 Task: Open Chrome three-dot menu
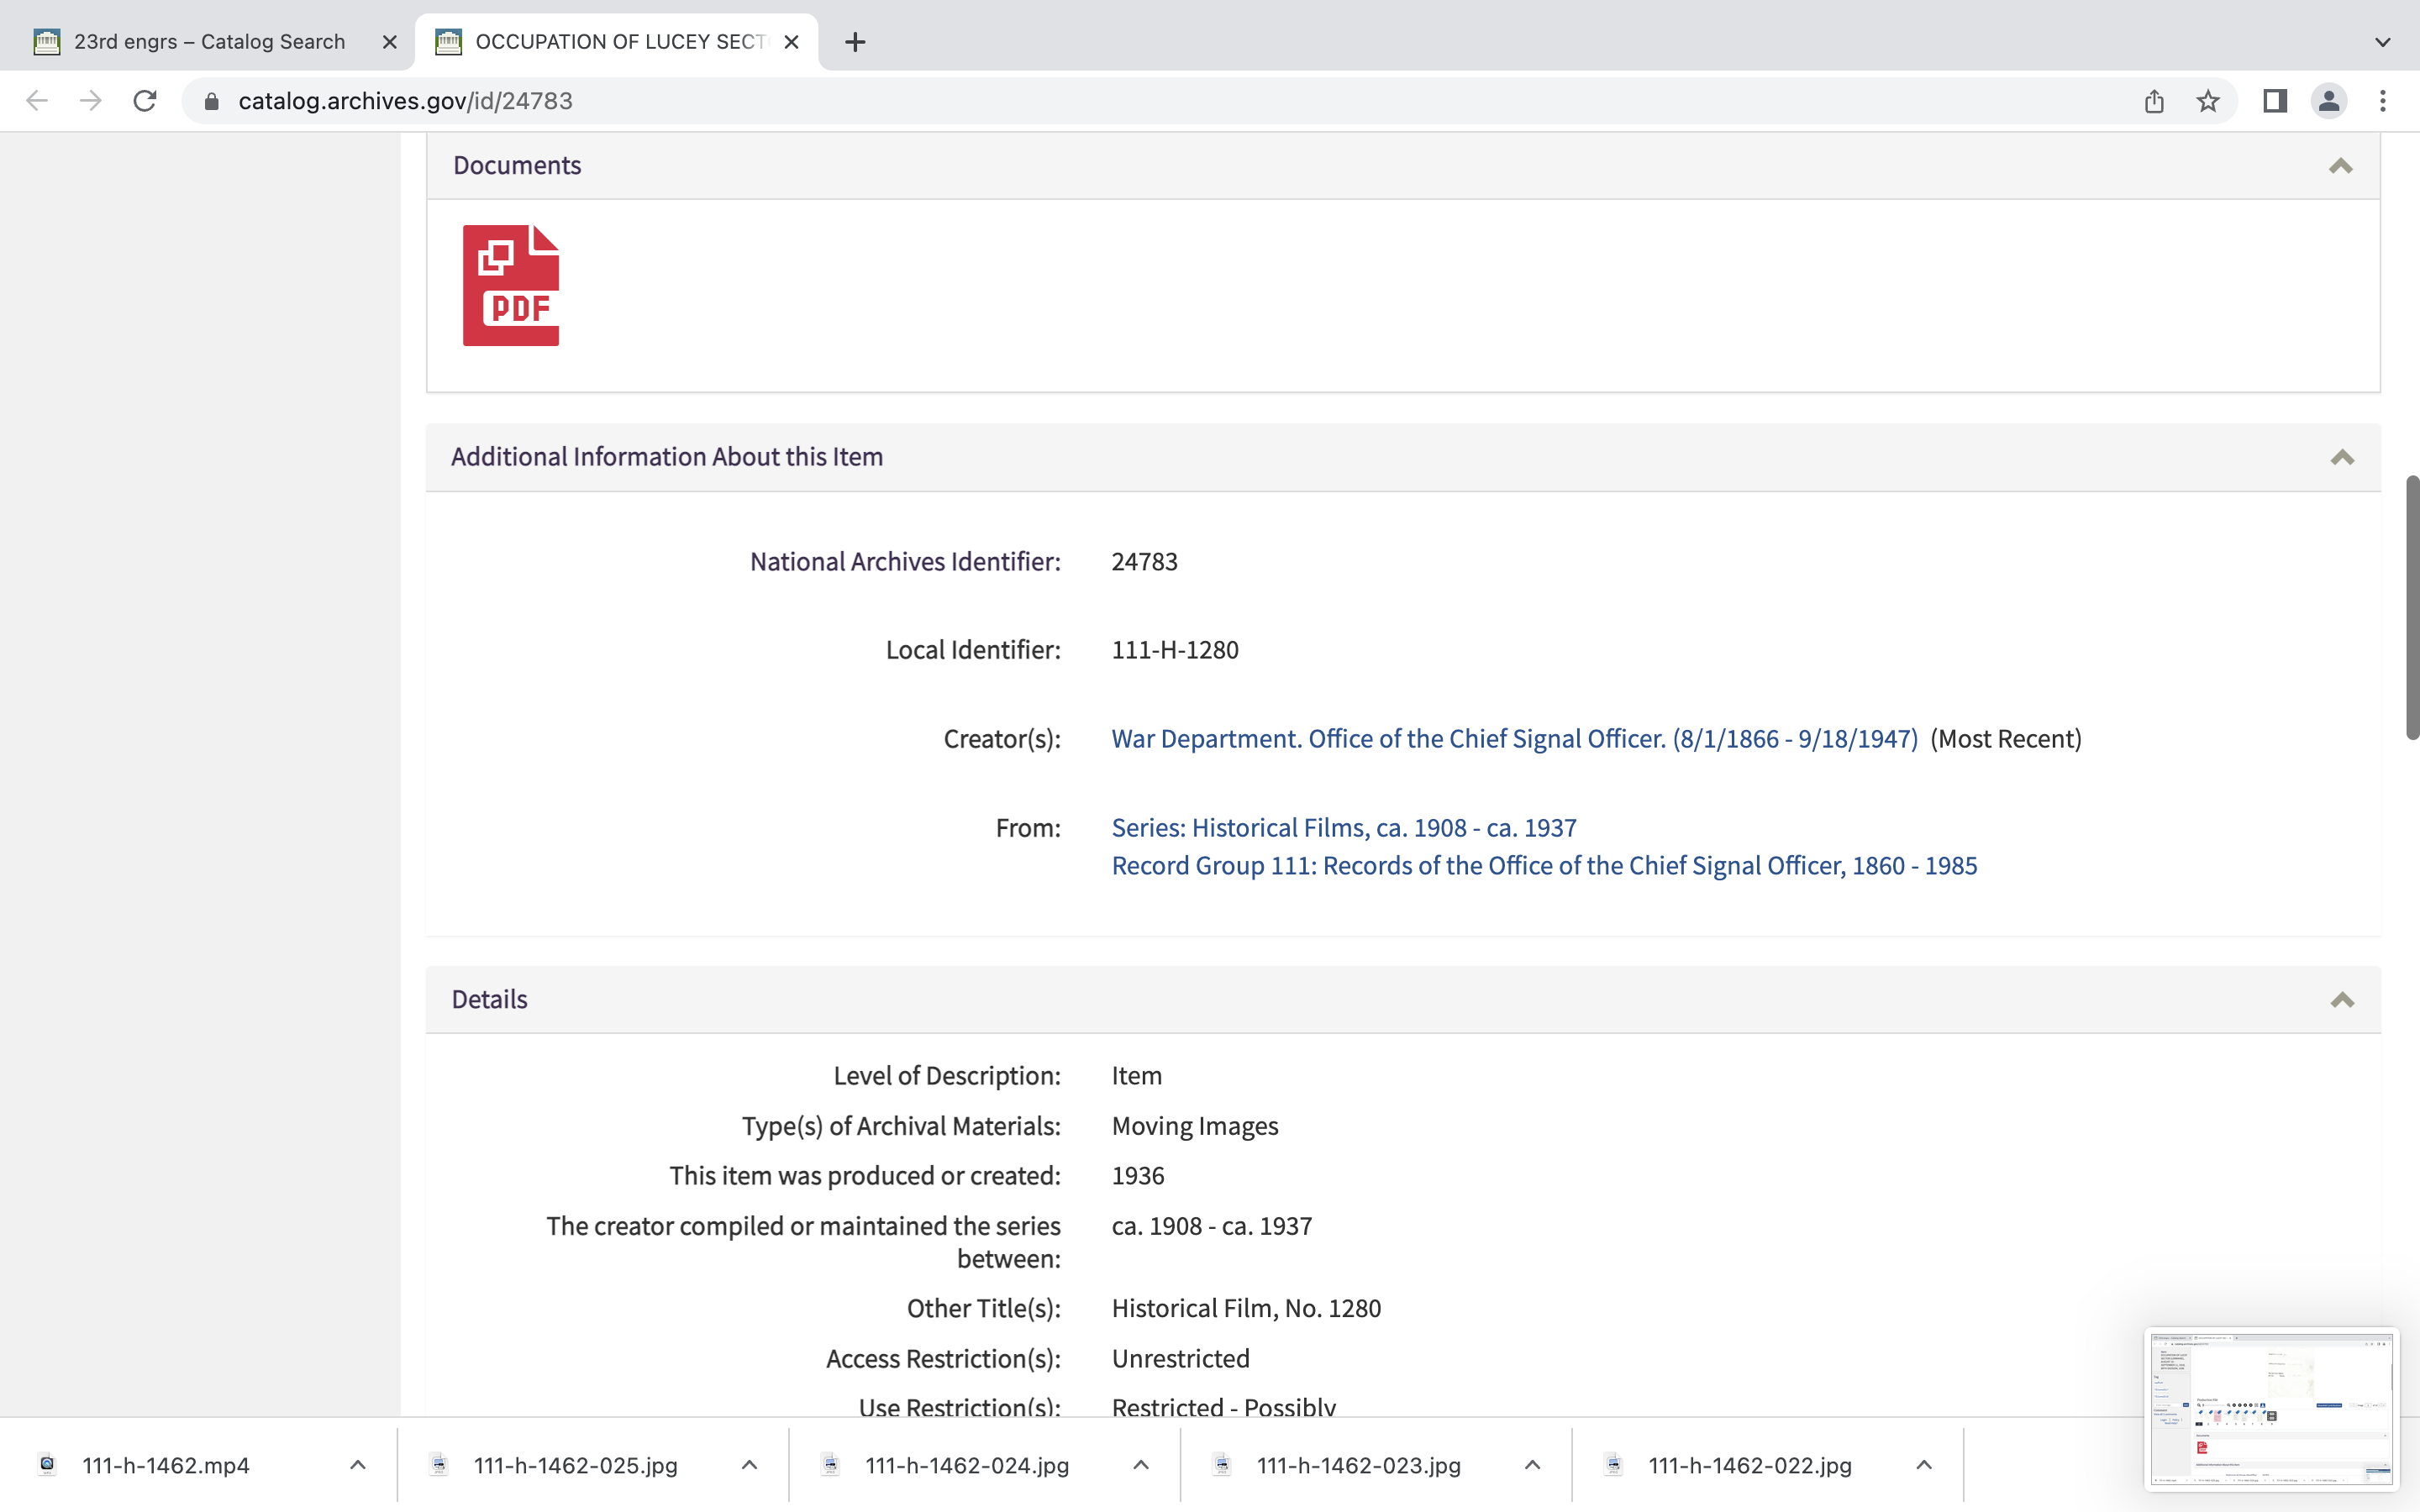[2383, 101]
